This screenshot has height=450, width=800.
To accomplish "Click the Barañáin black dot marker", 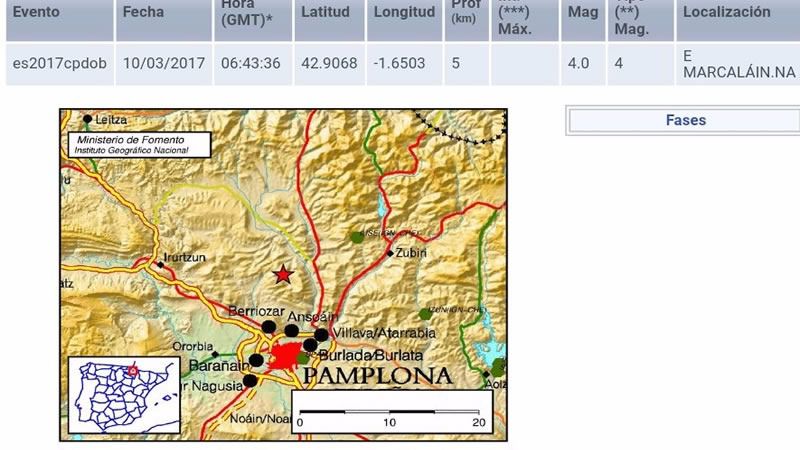I will [256, 360].
